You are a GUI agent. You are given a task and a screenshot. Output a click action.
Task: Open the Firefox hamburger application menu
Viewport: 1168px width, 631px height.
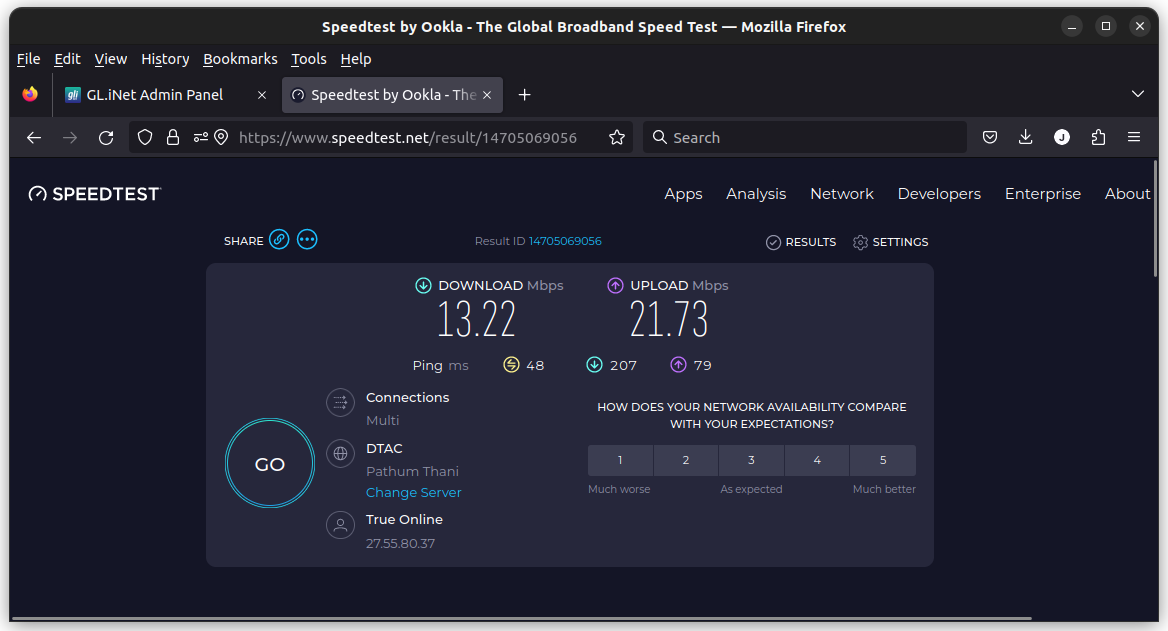coord(1134,138)
